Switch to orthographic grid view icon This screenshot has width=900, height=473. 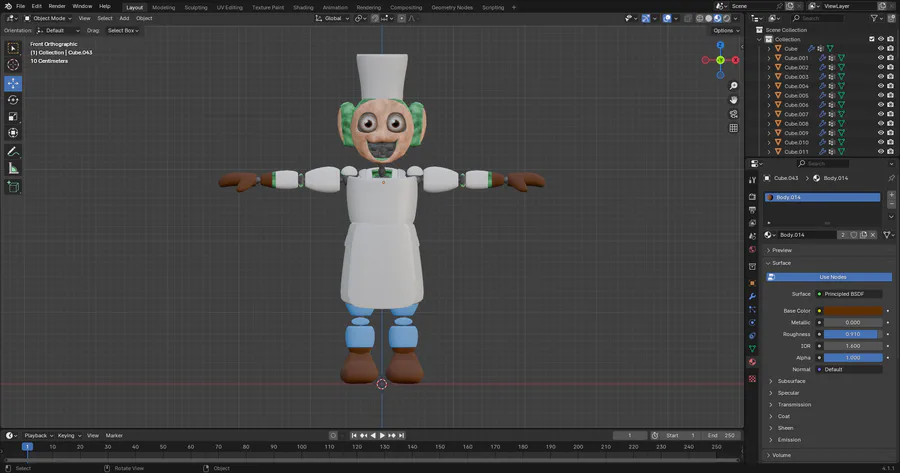point(734,128)
